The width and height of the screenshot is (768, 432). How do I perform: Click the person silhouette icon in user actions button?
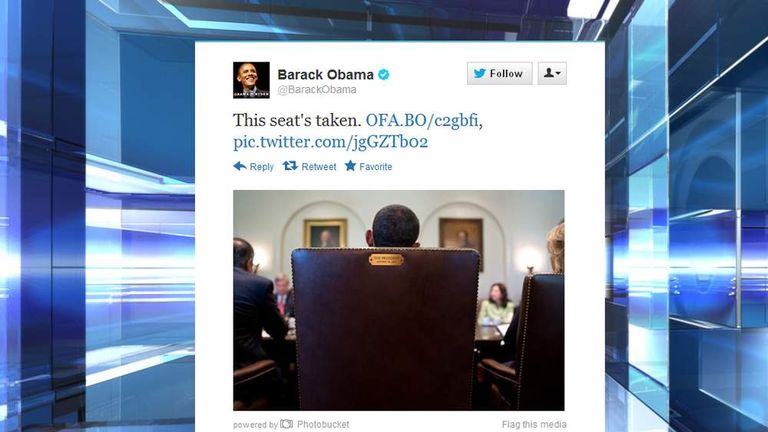coord(549,73)
